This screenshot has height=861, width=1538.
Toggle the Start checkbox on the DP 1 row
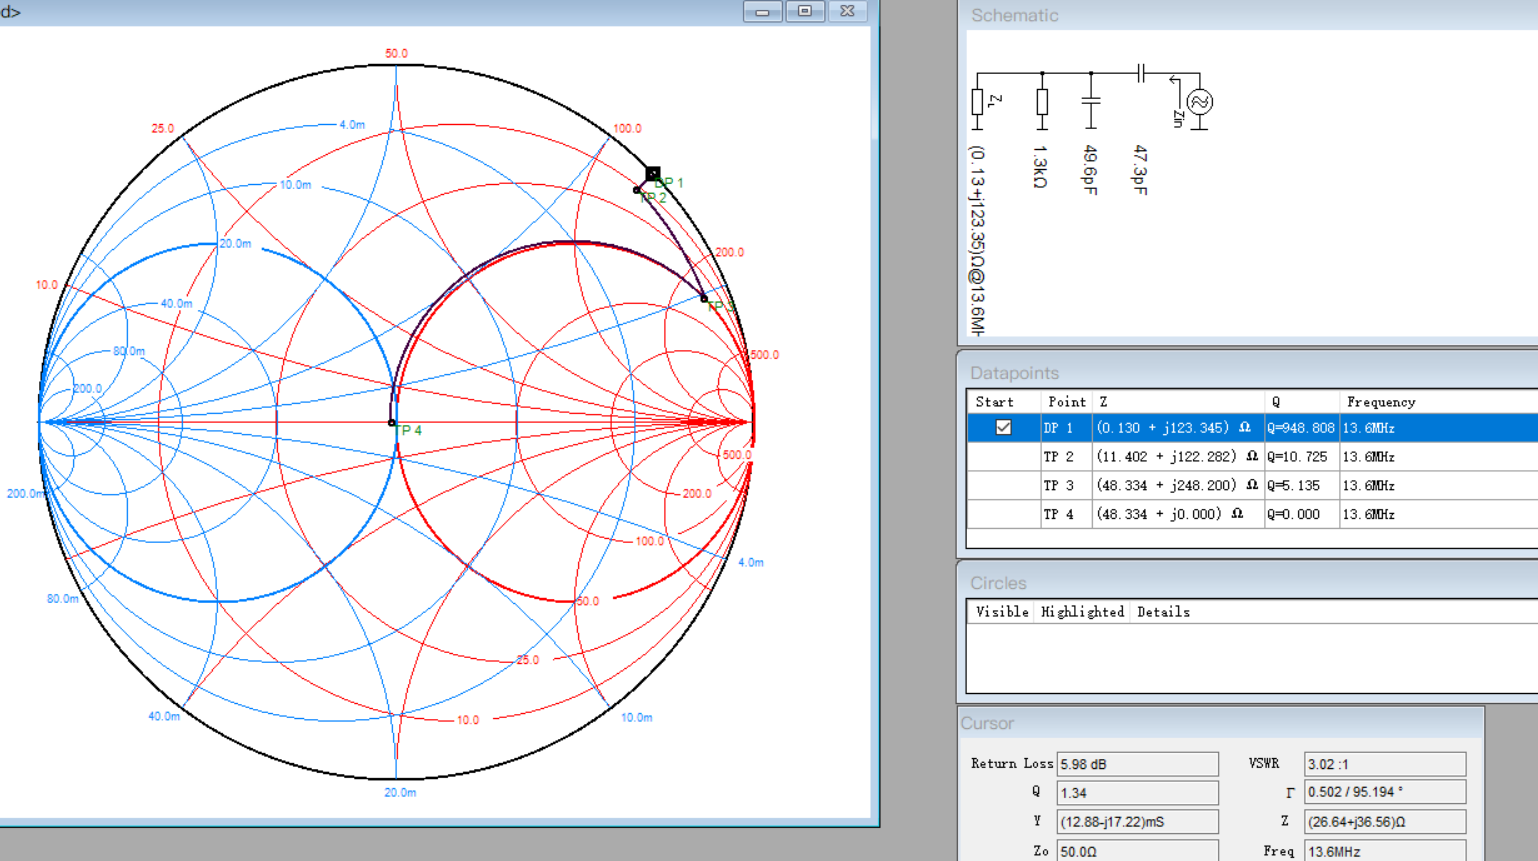click(x=1005, y=427)
